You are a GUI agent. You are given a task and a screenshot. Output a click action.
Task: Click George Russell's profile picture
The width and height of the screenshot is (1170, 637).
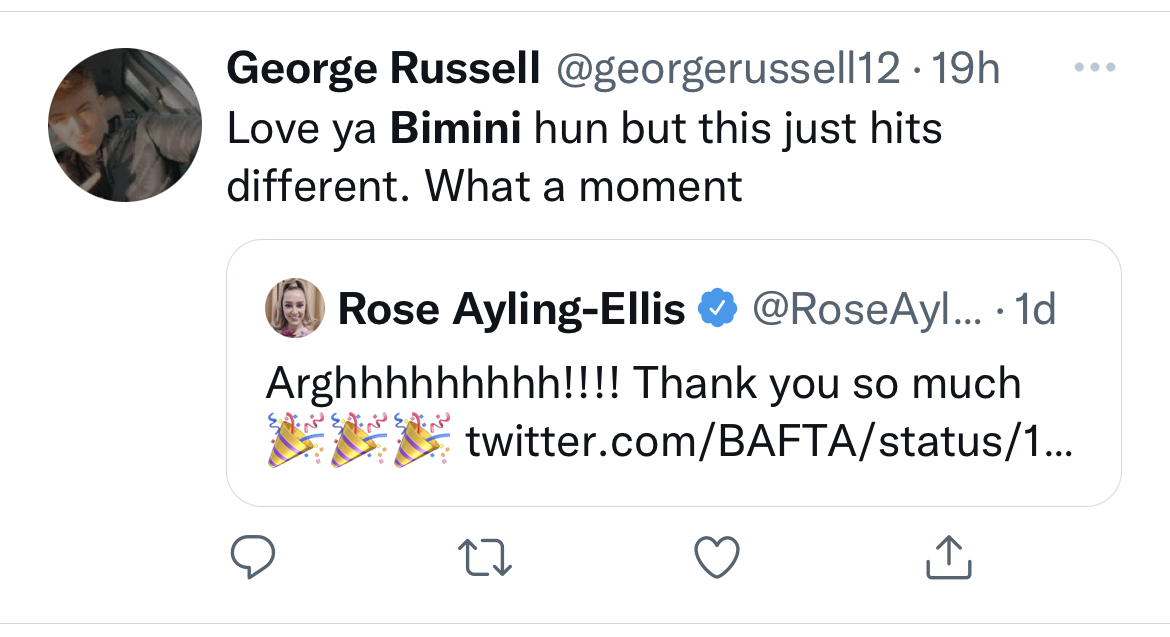pyautogui.click(x=125, y=125)
